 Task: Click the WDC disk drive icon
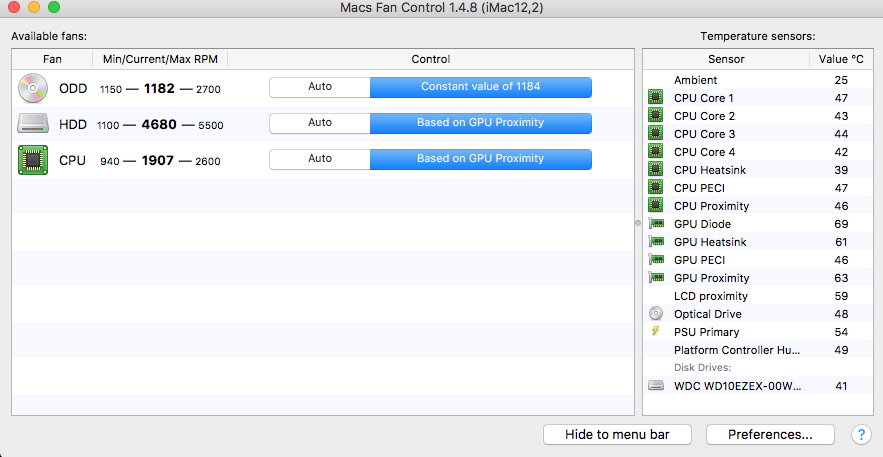(x=655, y=386)
